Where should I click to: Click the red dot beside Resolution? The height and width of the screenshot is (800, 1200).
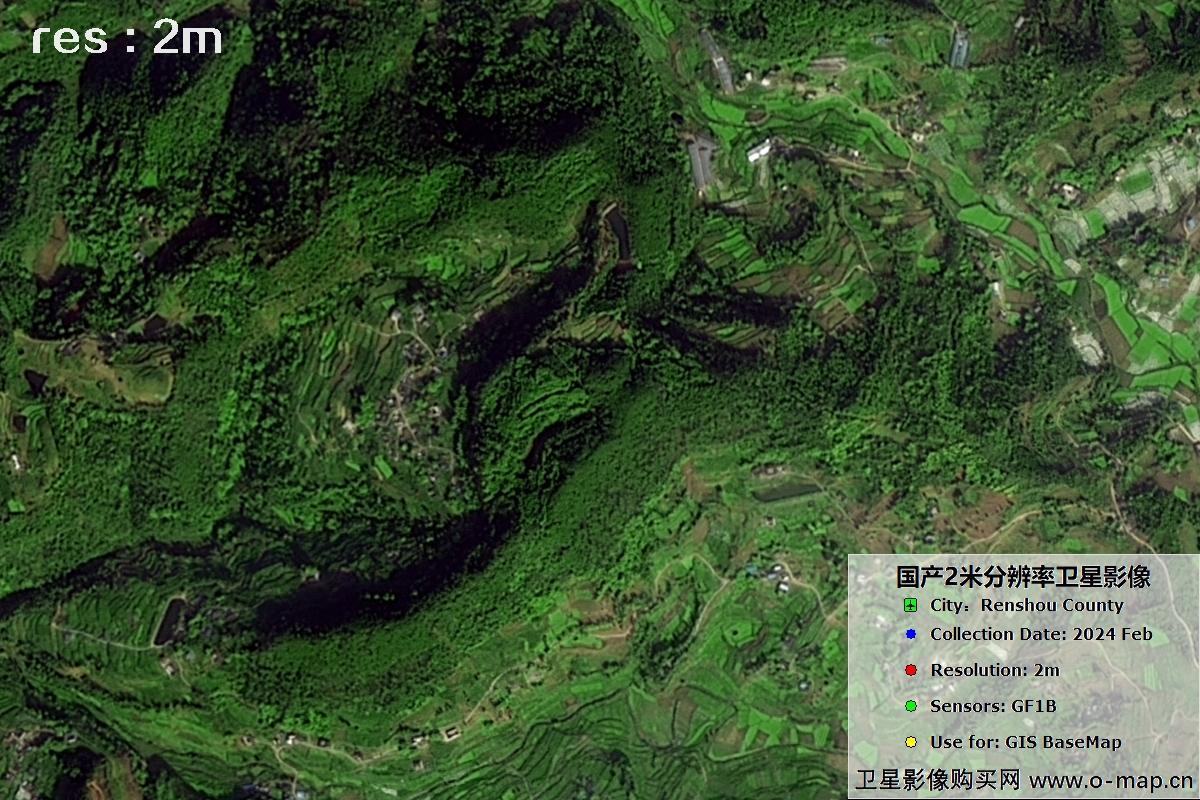pos(910,670)
